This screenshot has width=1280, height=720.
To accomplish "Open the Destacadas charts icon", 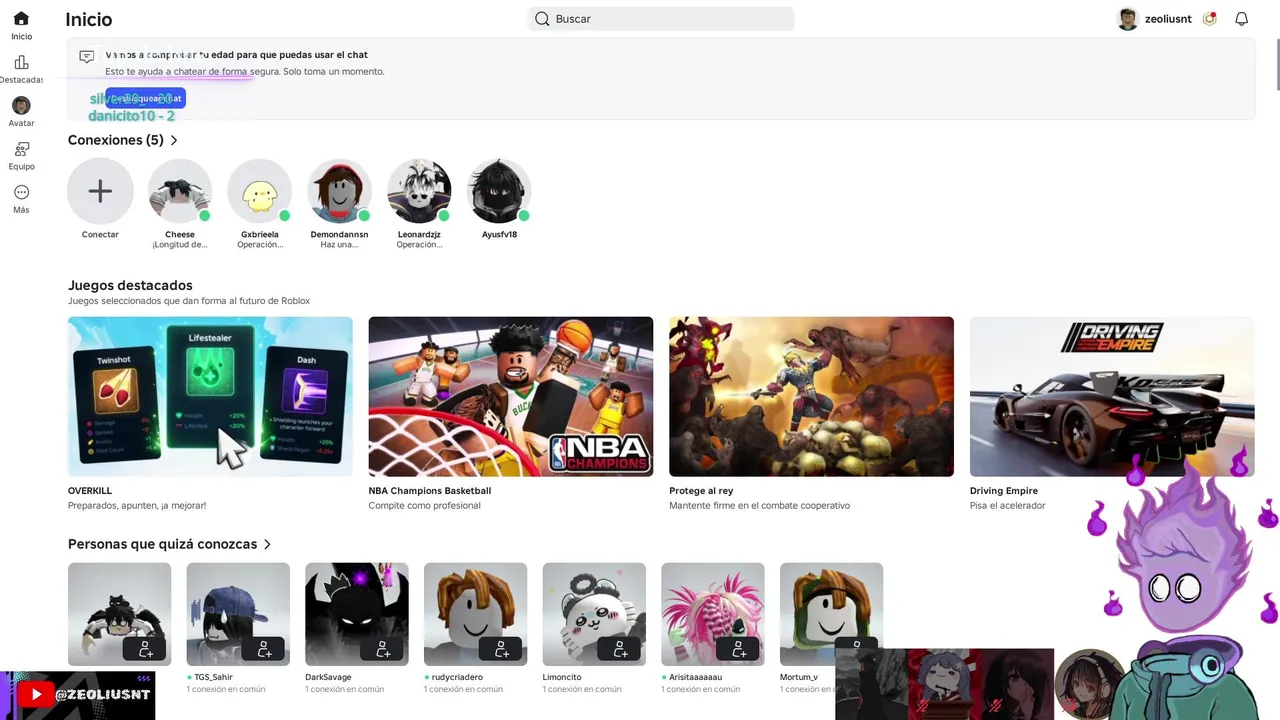I will [21, 63].
